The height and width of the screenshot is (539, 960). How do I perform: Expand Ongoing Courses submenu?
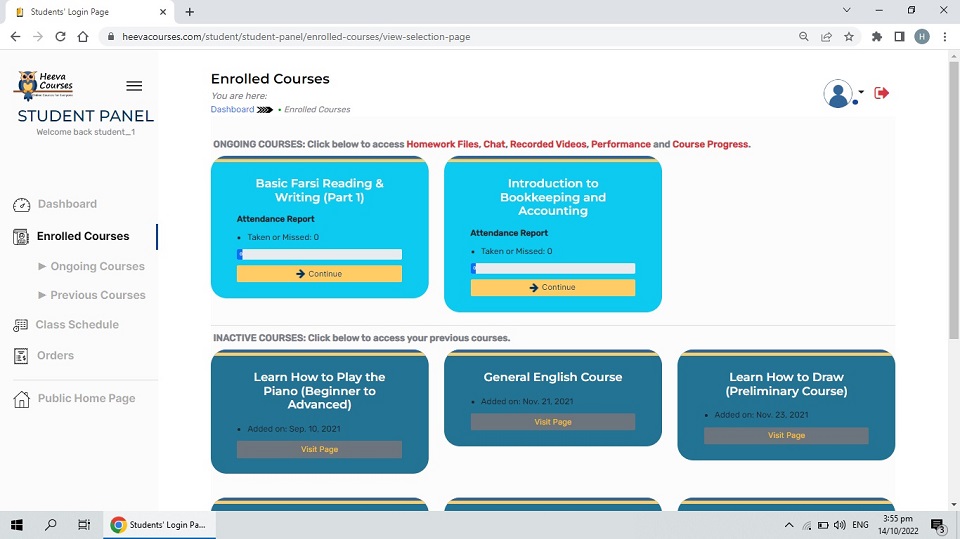92,266
